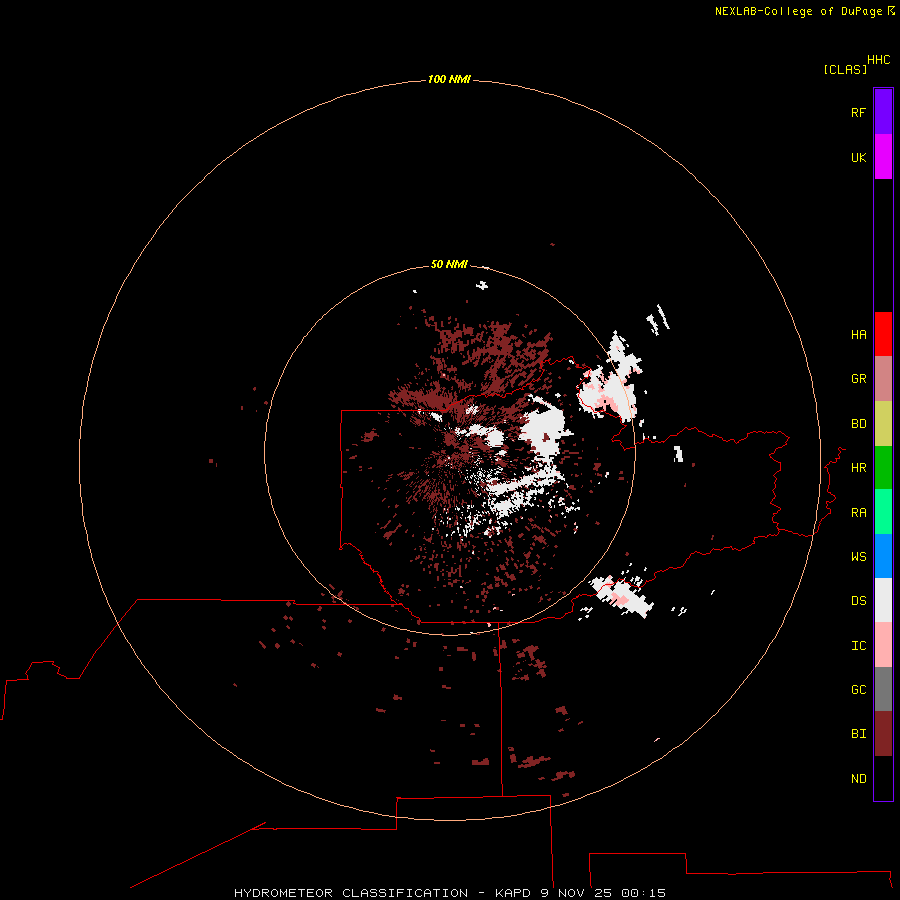Pick the DS white legend swatch
Image resolution: width=900 pixels, height=900 pixels.
pos(883,600)
